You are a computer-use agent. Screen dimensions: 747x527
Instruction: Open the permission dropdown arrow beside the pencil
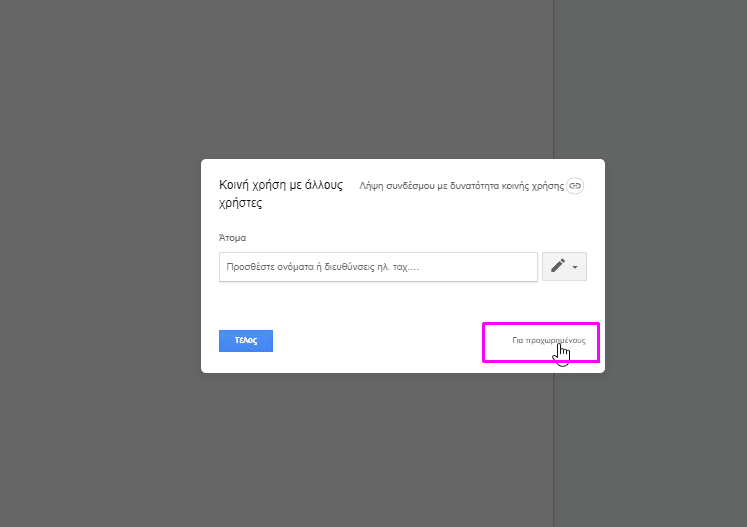(576, 268)
